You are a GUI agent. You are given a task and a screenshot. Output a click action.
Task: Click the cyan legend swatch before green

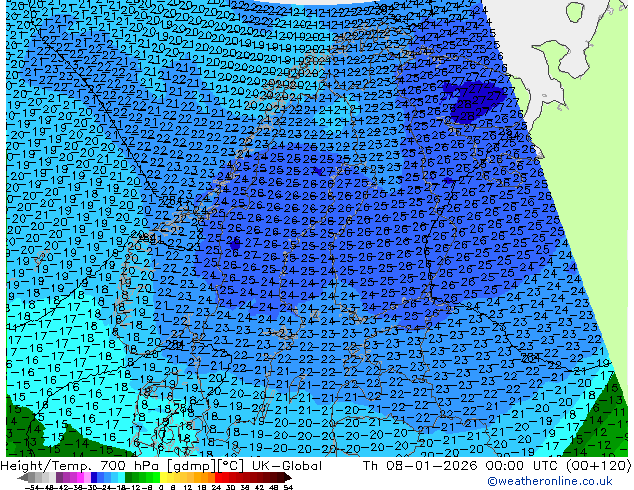coord(122,478)
